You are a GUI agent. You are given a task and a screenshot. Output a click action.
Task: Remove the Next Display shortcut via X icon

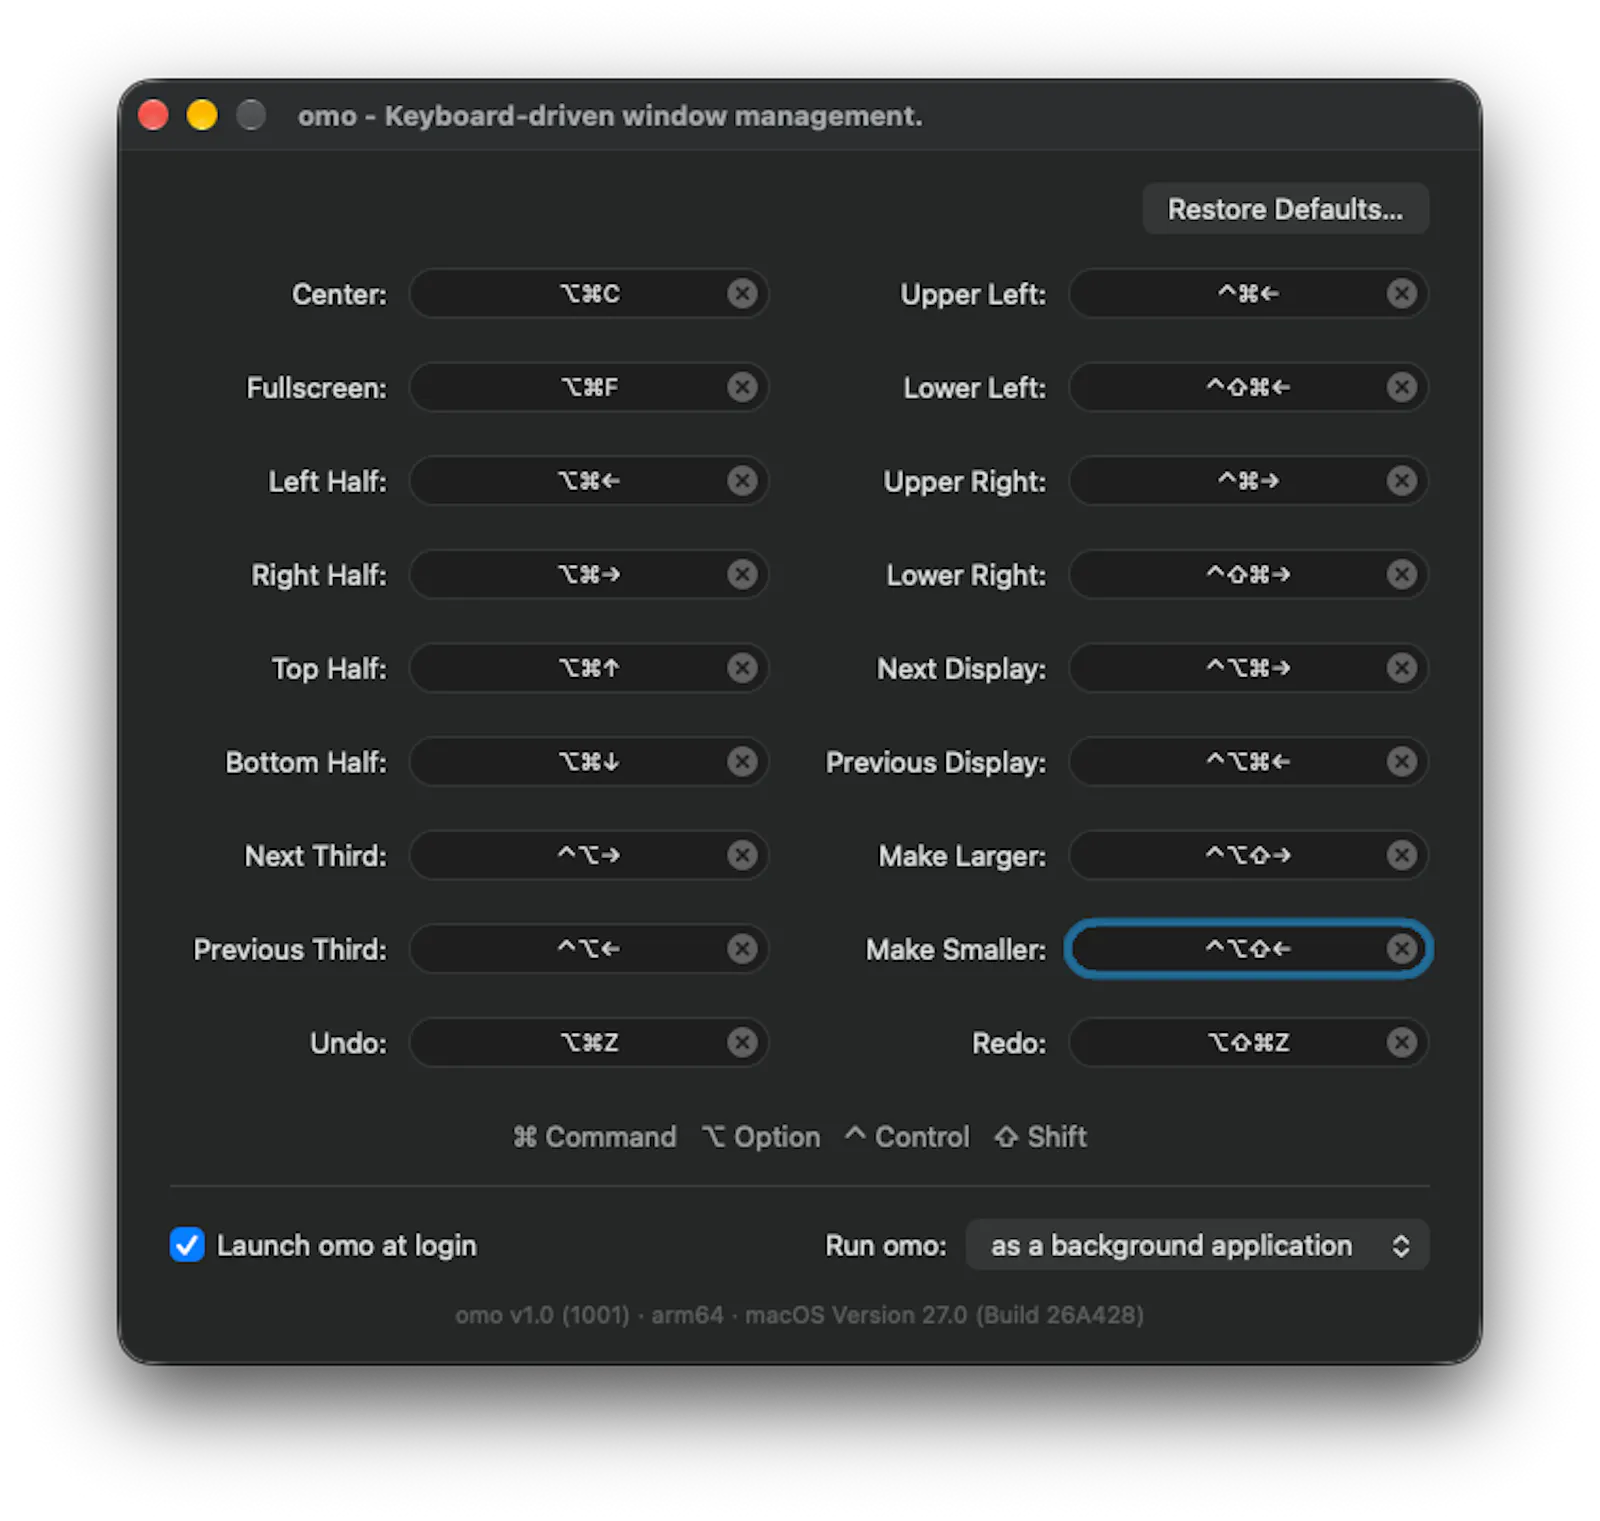[x=1402, y=668]
